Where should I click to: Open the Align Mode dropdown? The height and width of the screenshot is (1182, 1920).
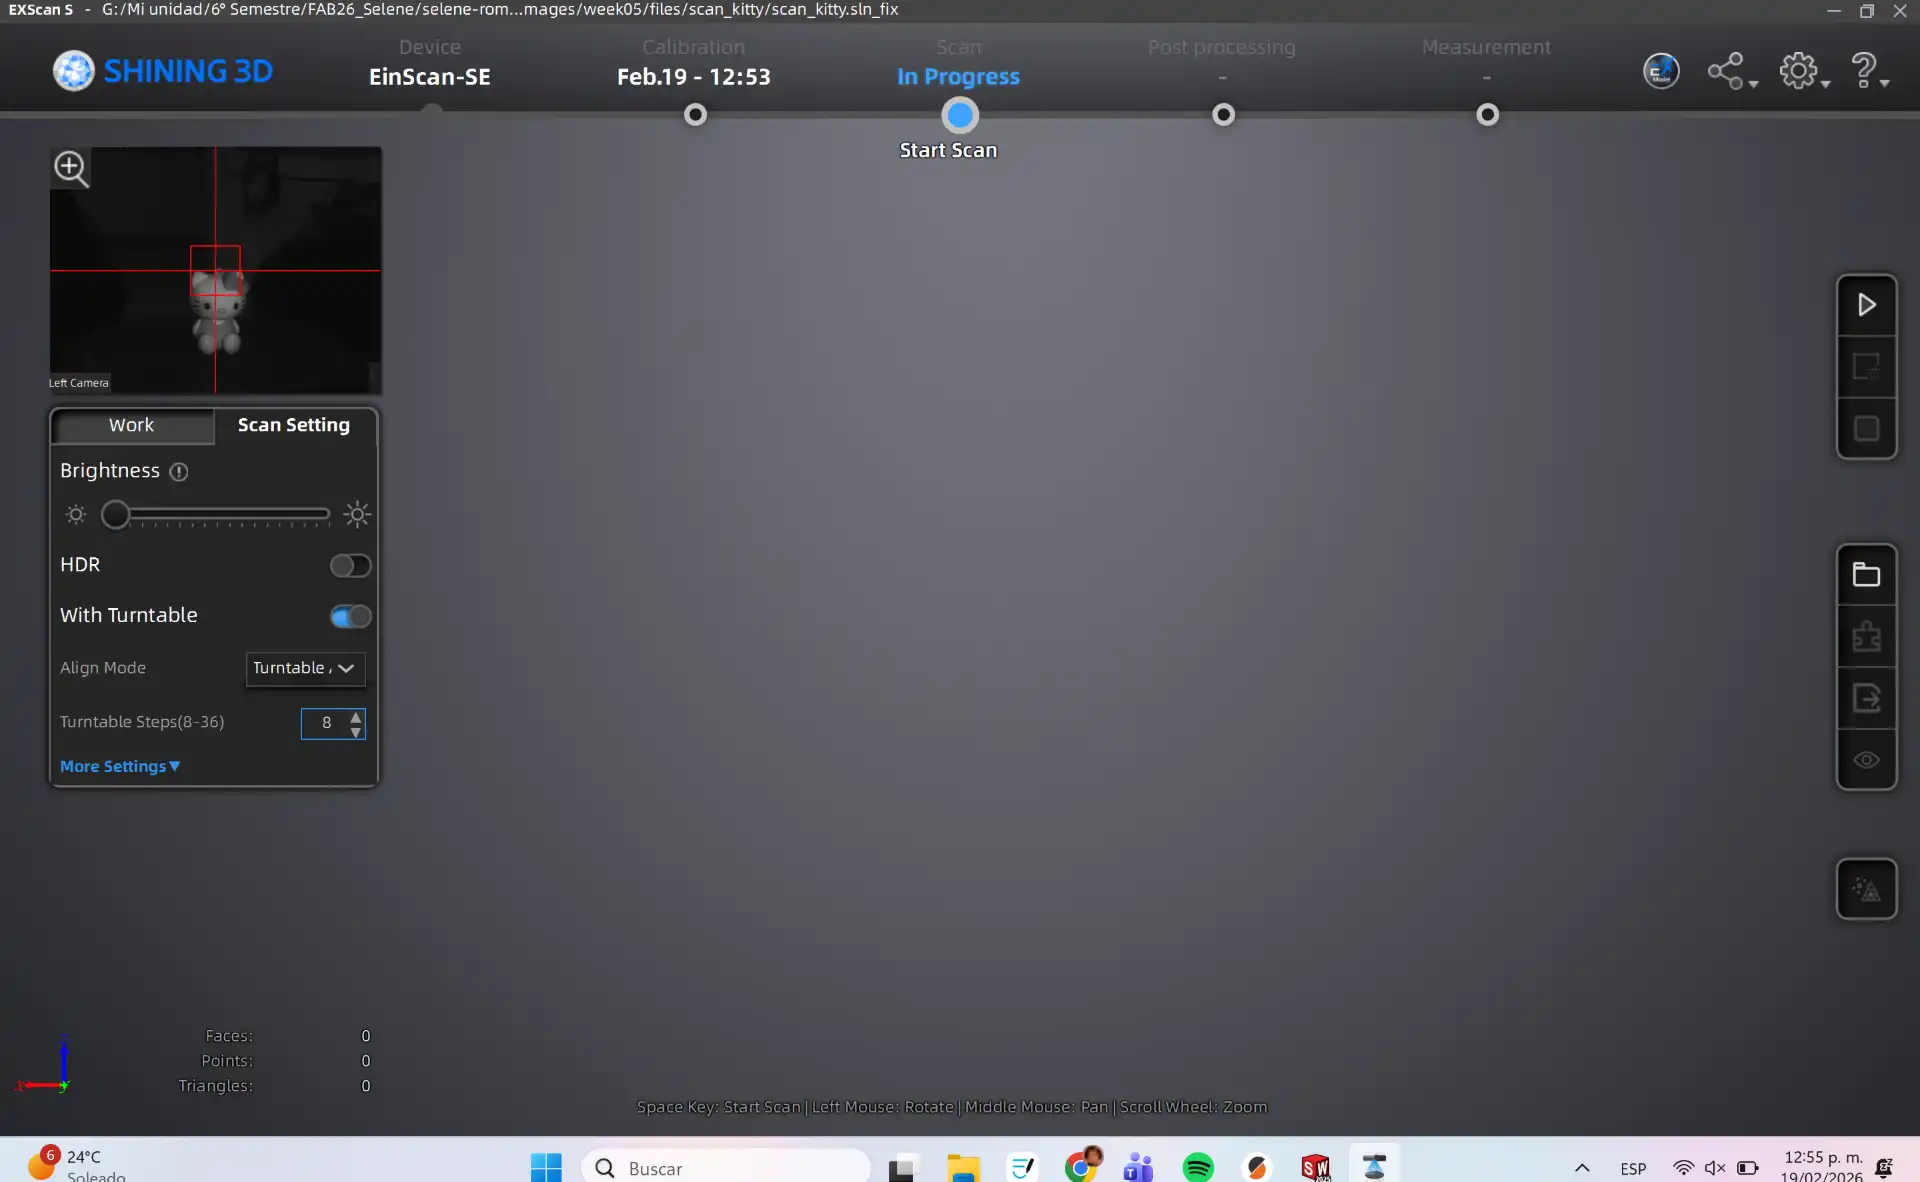pos(305,668)
